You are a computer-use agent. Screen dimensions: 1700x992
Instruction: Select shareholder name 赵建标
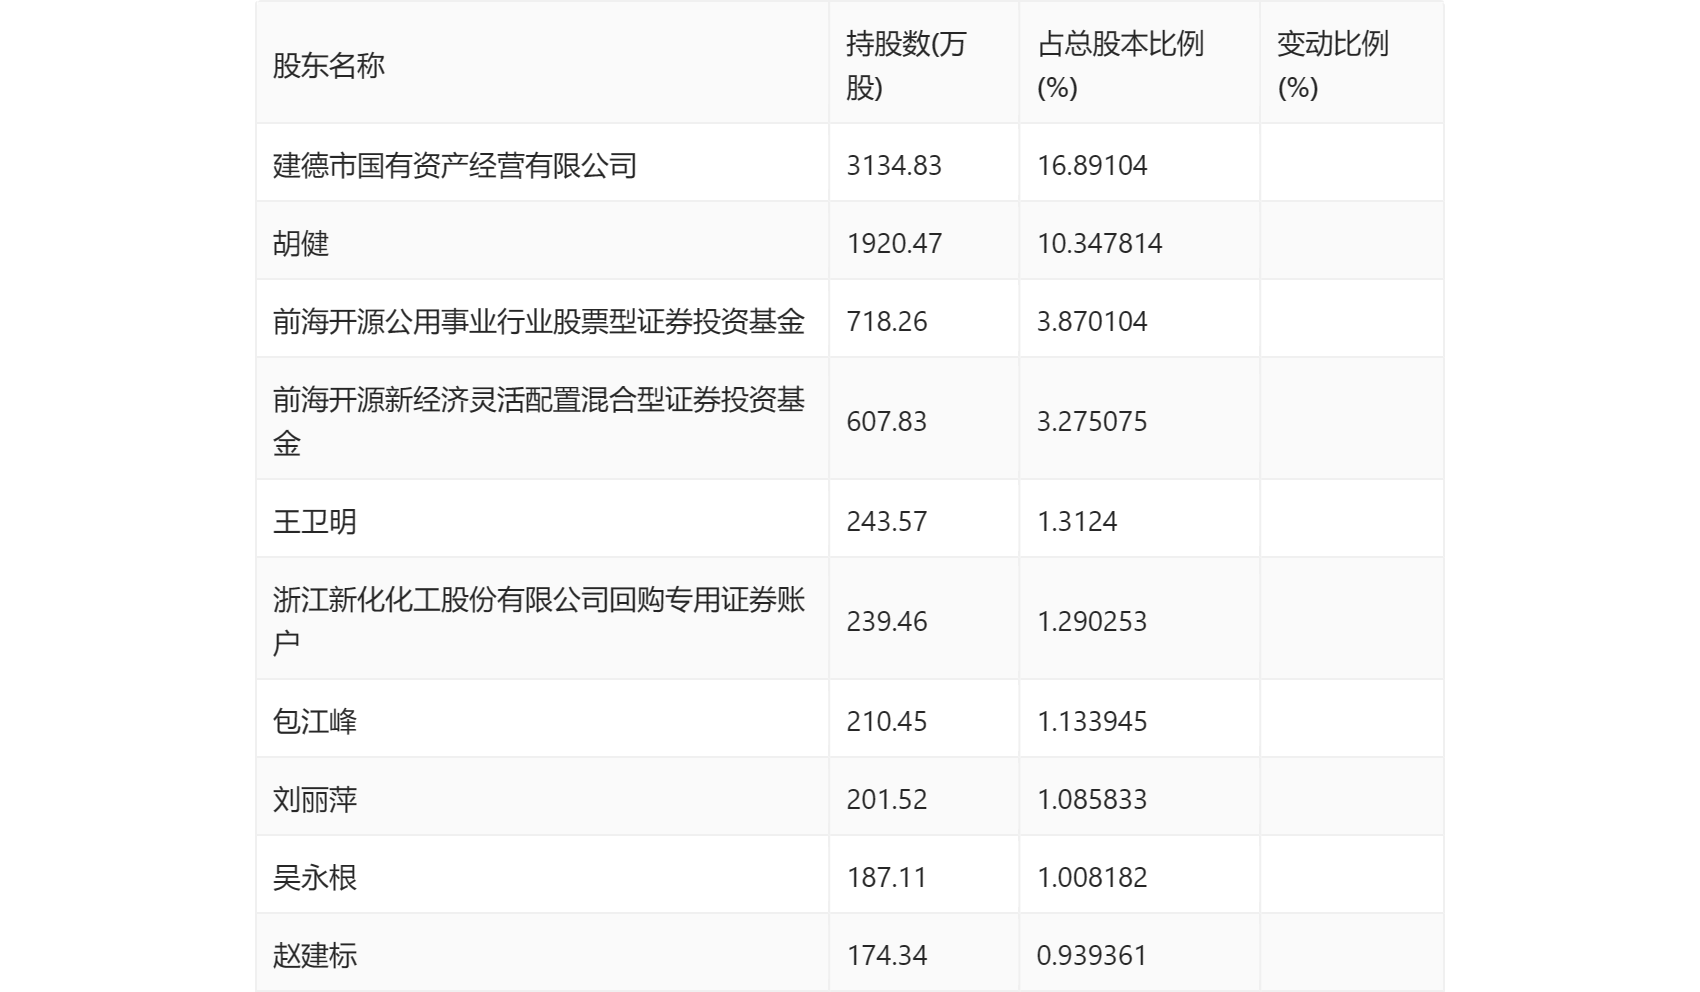click(315, 955)
